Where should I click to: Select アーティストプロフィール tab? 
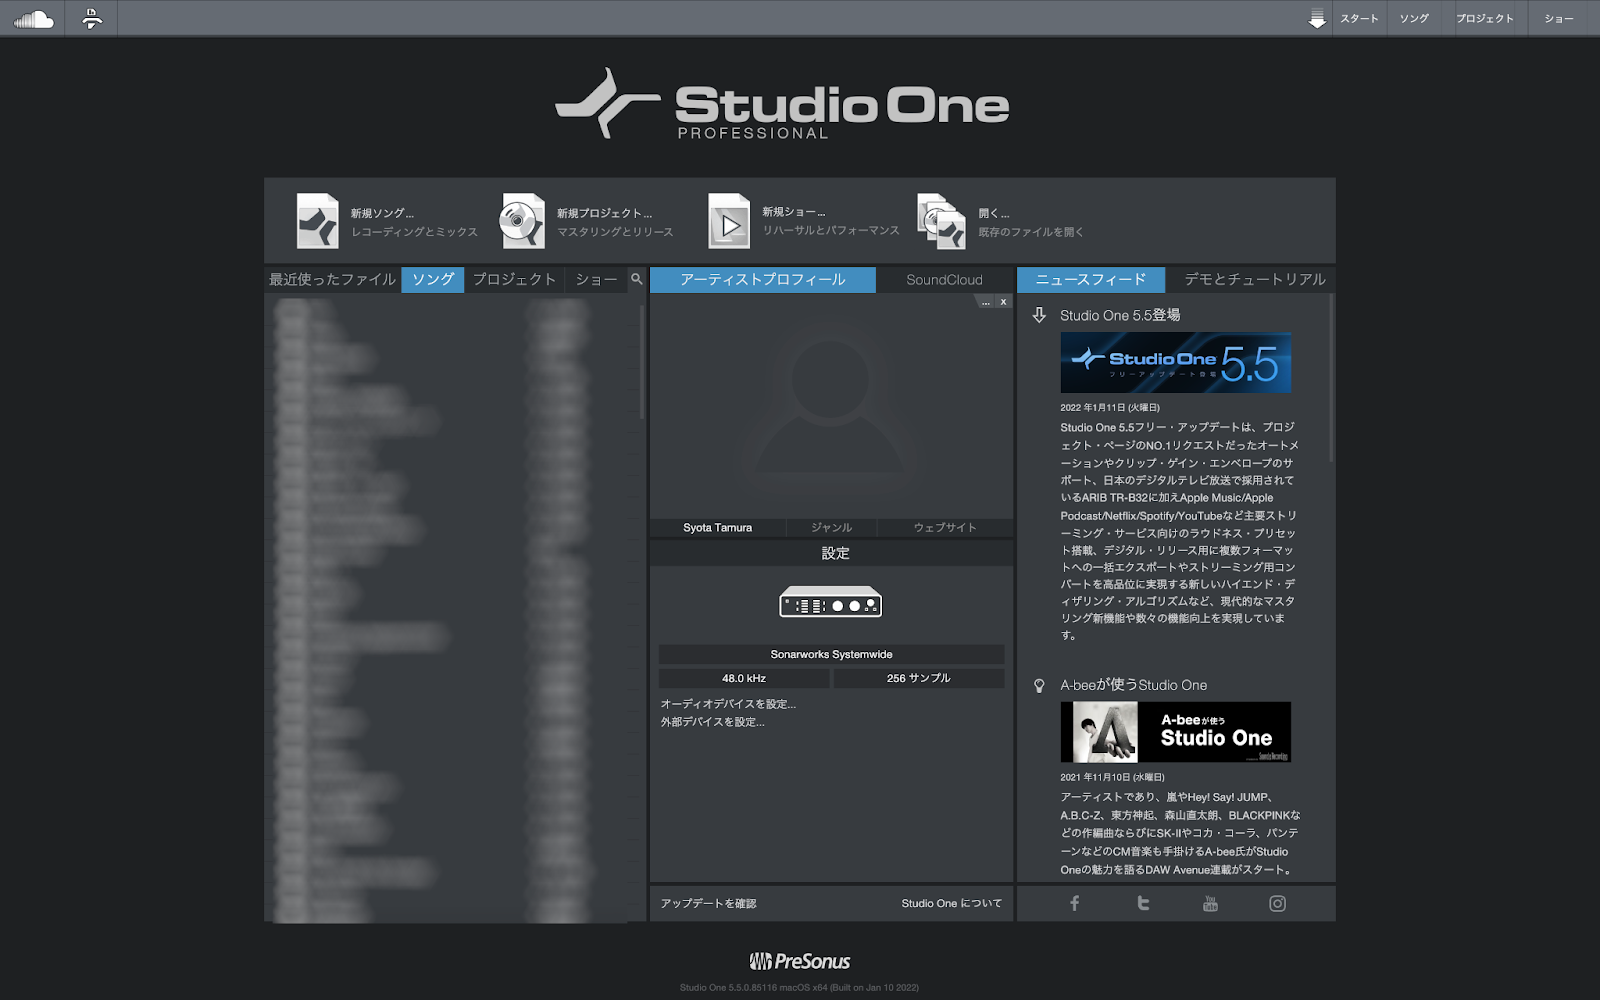coord(763,279)
